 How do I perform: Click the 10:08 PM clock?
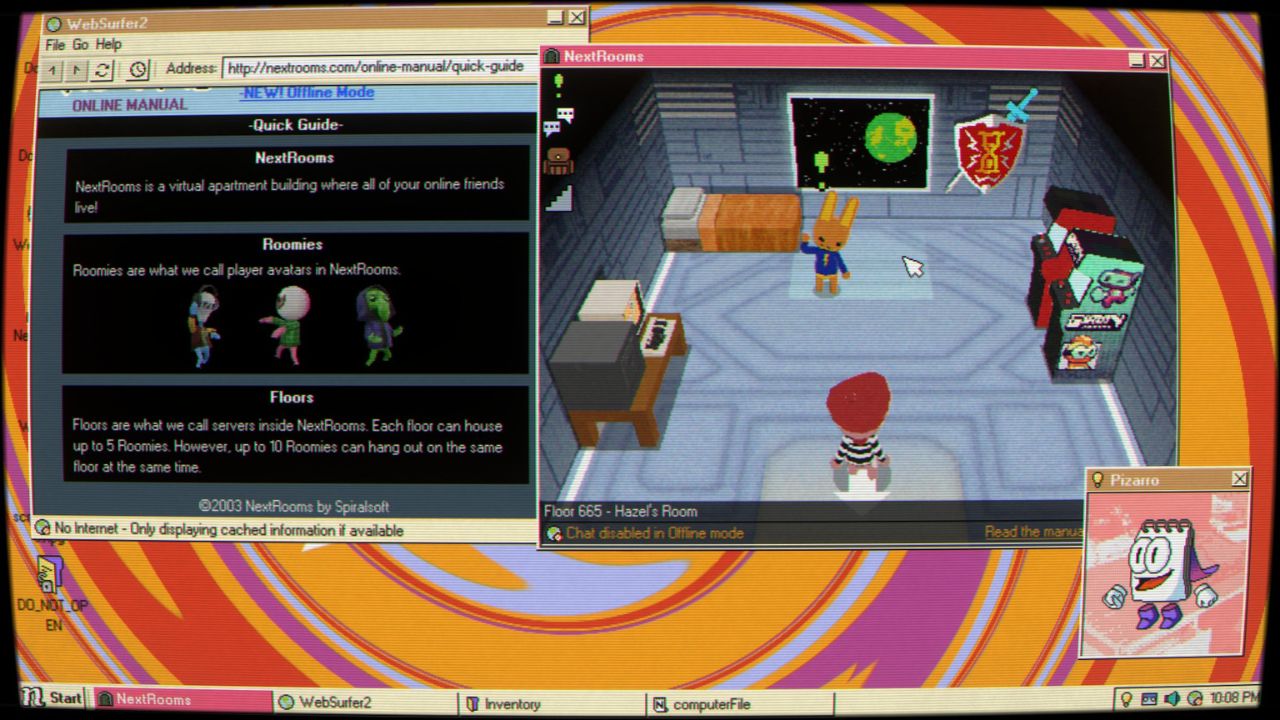click(1234, 697)
